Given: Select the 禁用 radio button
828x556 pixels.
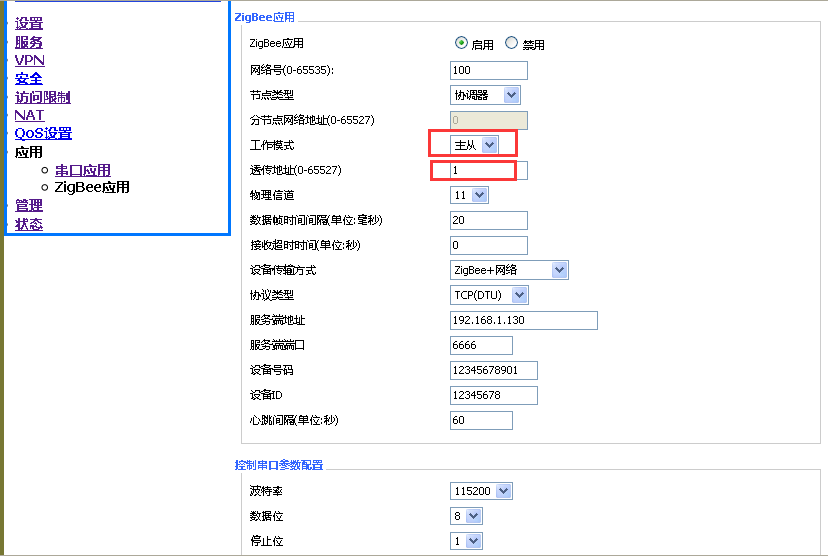Looking at the screenshot, I should point(511,43).
